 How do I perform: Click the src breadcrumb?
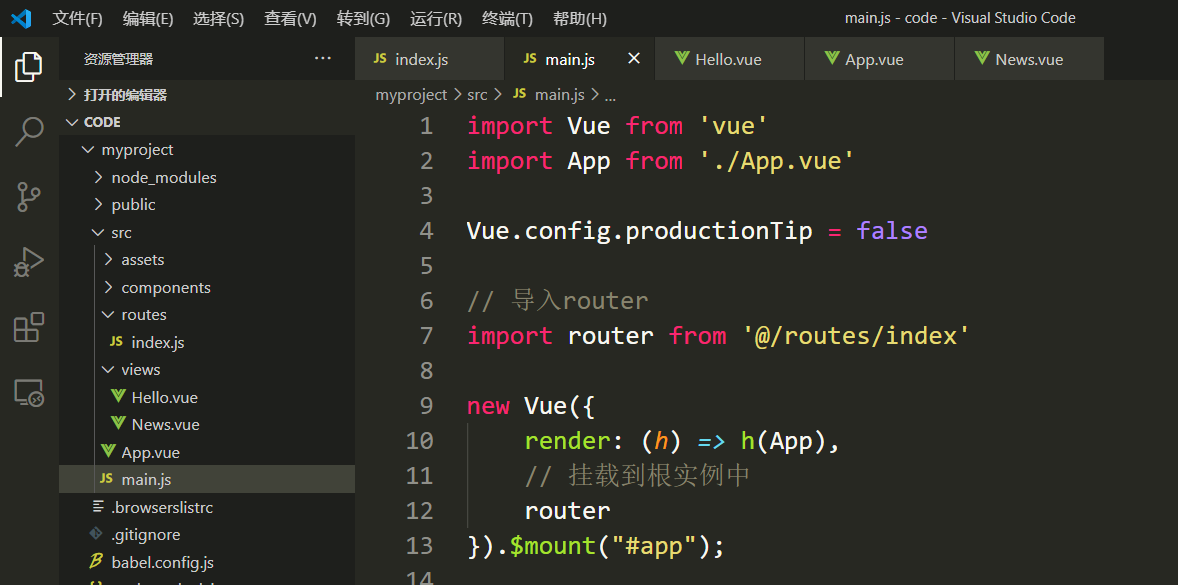[477, 95]
